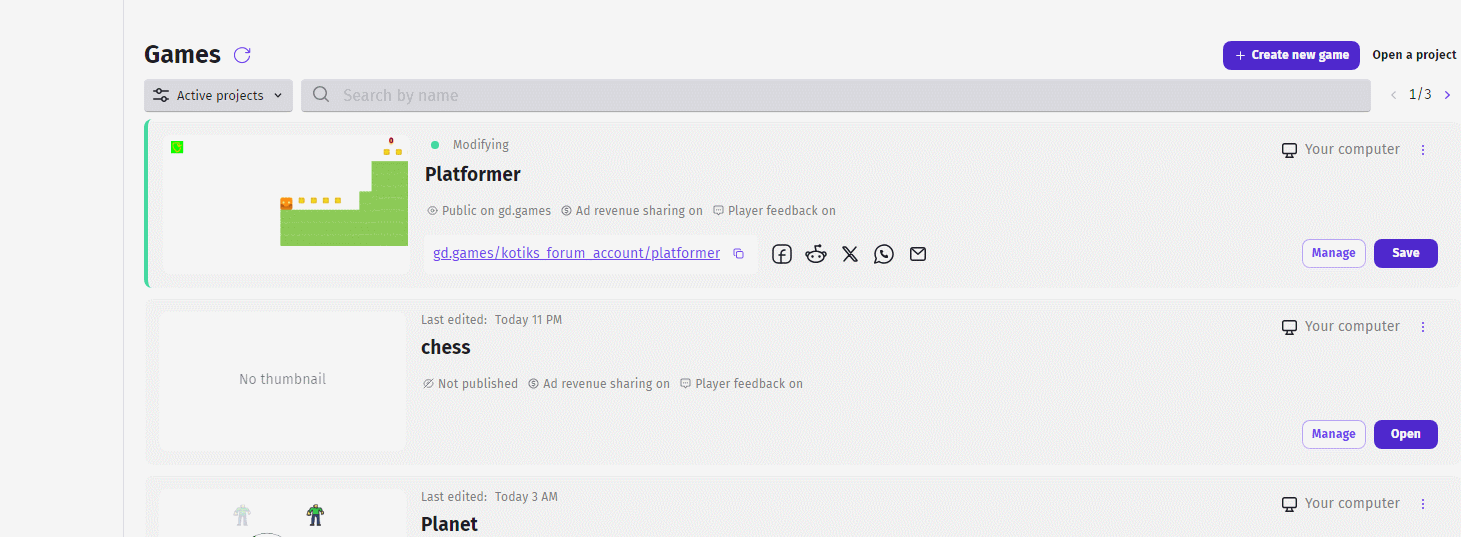Click the Platformer game thumbnail

[x=286, y=204]
